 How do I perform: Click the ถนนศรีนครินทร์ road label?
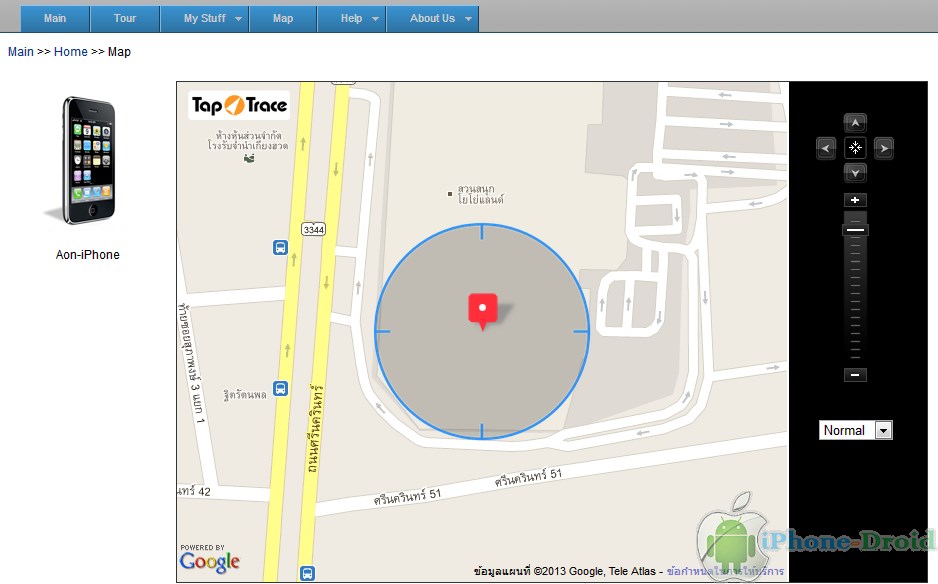pos(315,428)
